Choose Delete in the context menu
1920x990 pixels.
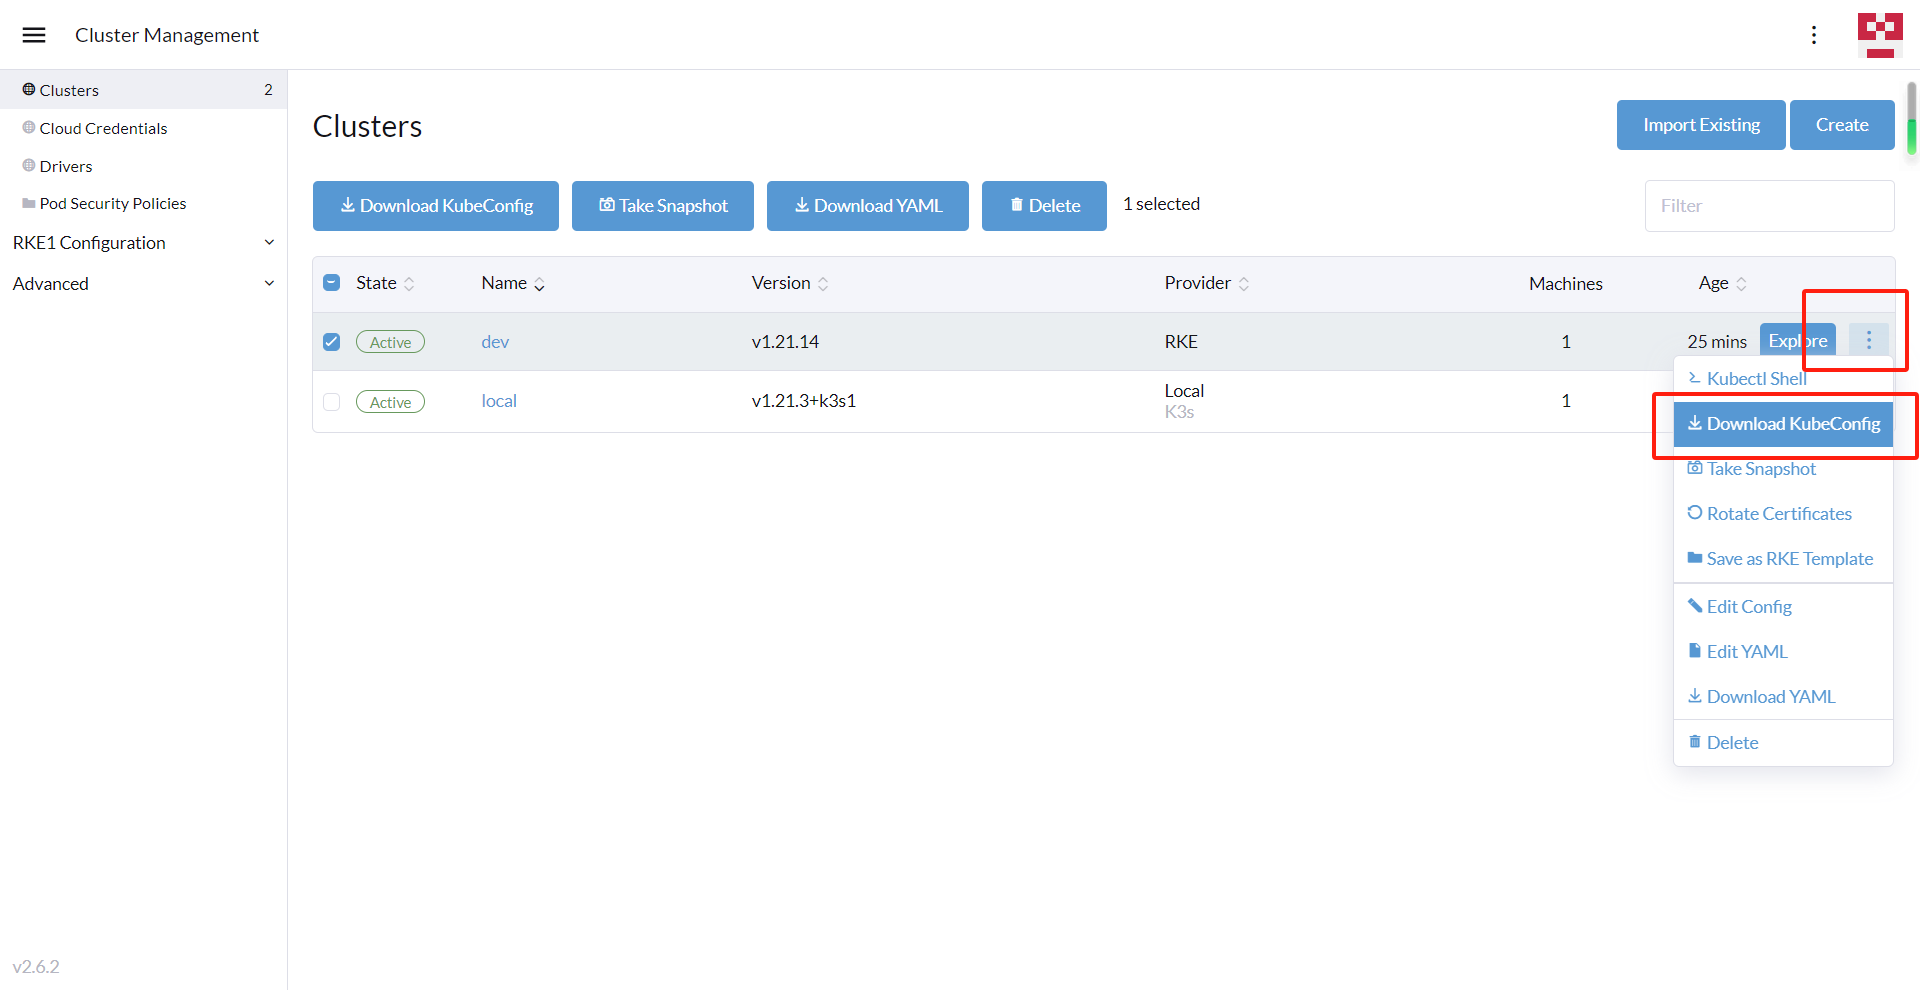1783,743
